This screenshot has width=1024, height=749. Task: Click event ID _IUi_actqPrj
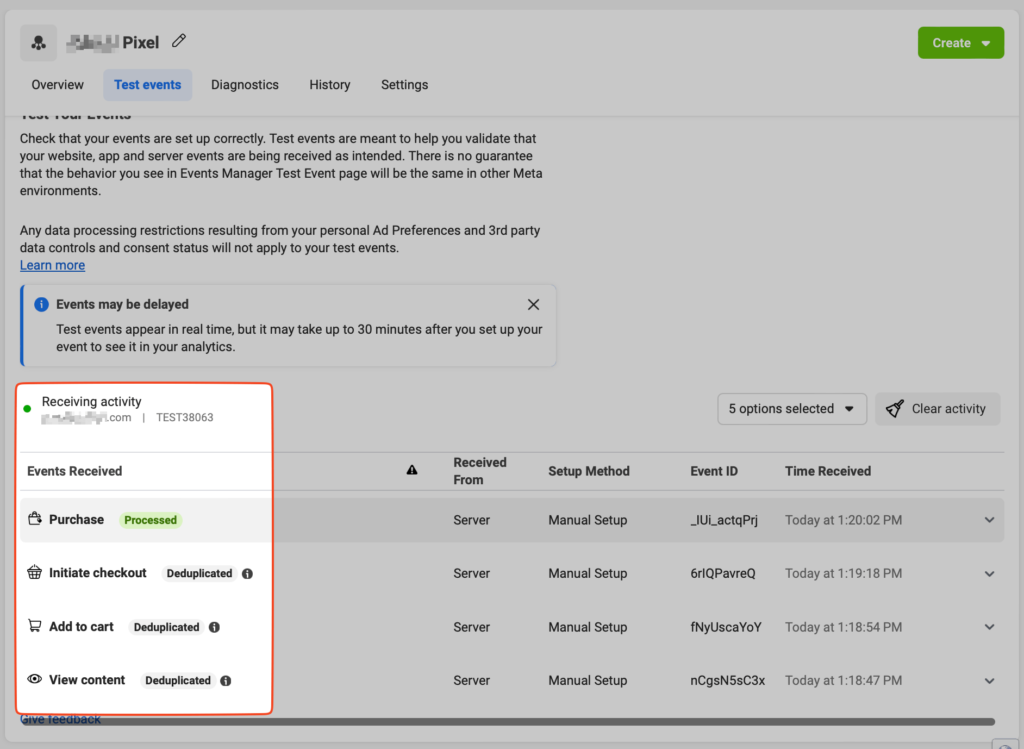pyautogui.click(x=724, y=520)
